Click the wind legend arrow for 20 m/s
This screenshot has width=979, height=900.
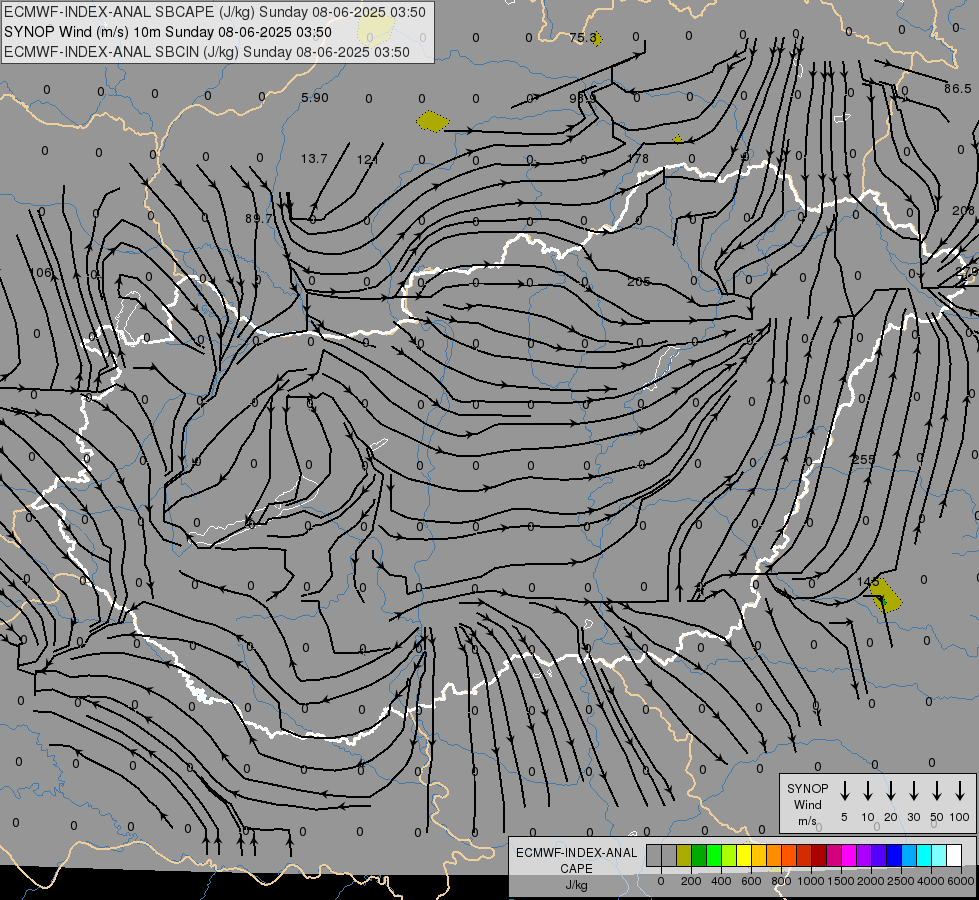(x=891, y=790)
